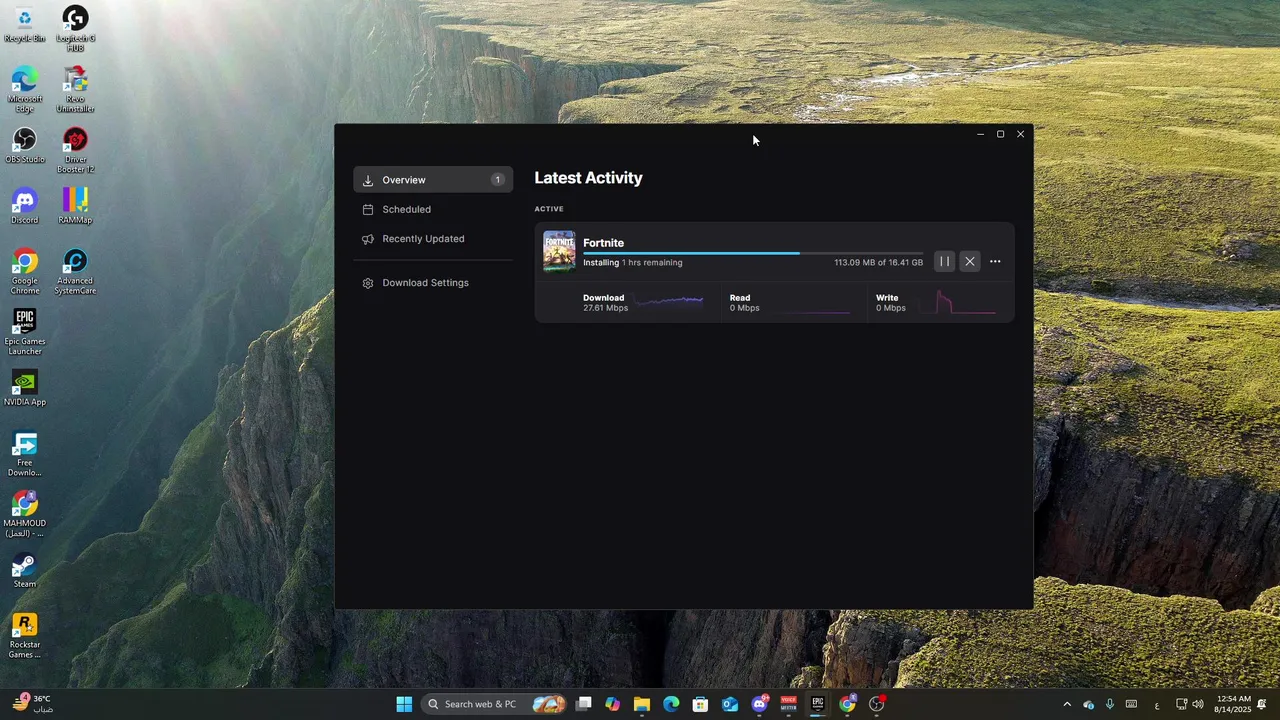
Task: Select the Driver Booster 12 desktop icon
Action: 75,150
